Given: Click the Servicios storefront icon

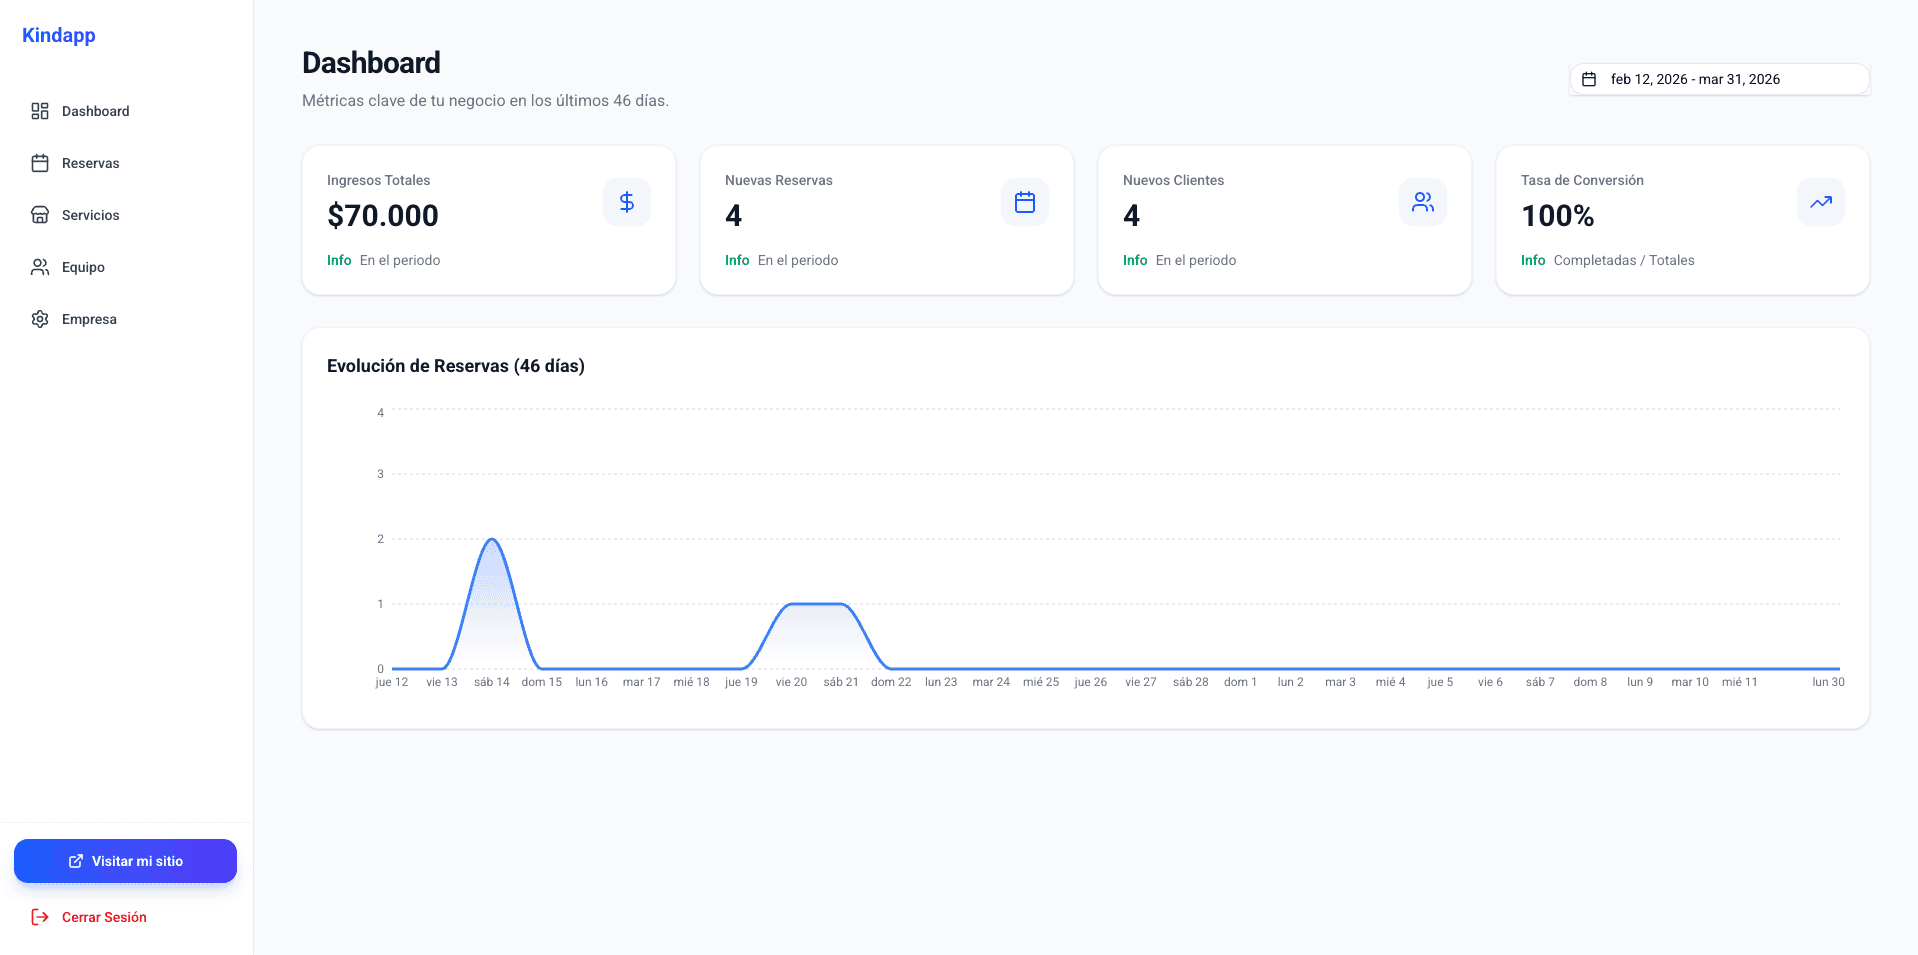Looking at the screenshot, I should pyautogui.click(x=40, y=215).
